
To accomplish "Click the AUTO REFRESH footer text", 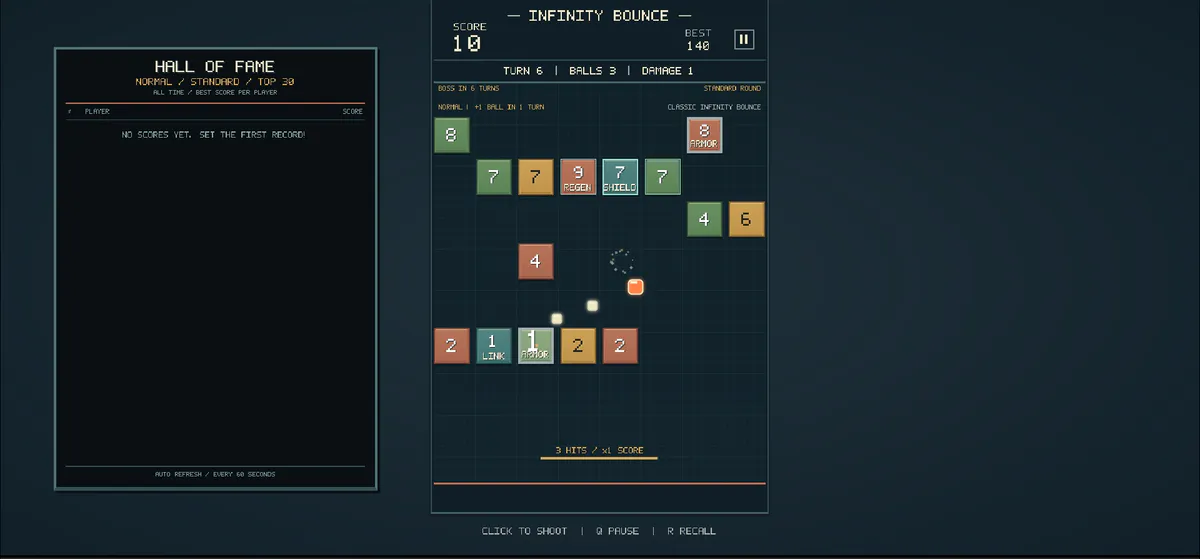I will point(215,474).
